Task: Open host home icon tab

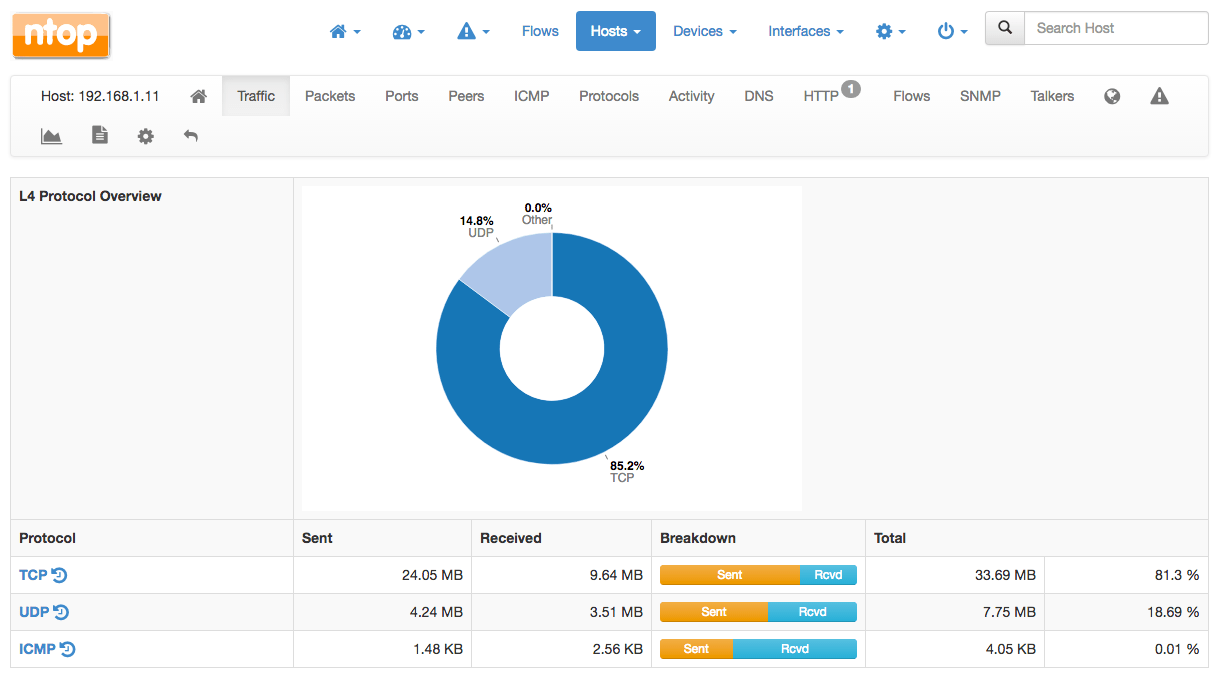Action: 198,96
